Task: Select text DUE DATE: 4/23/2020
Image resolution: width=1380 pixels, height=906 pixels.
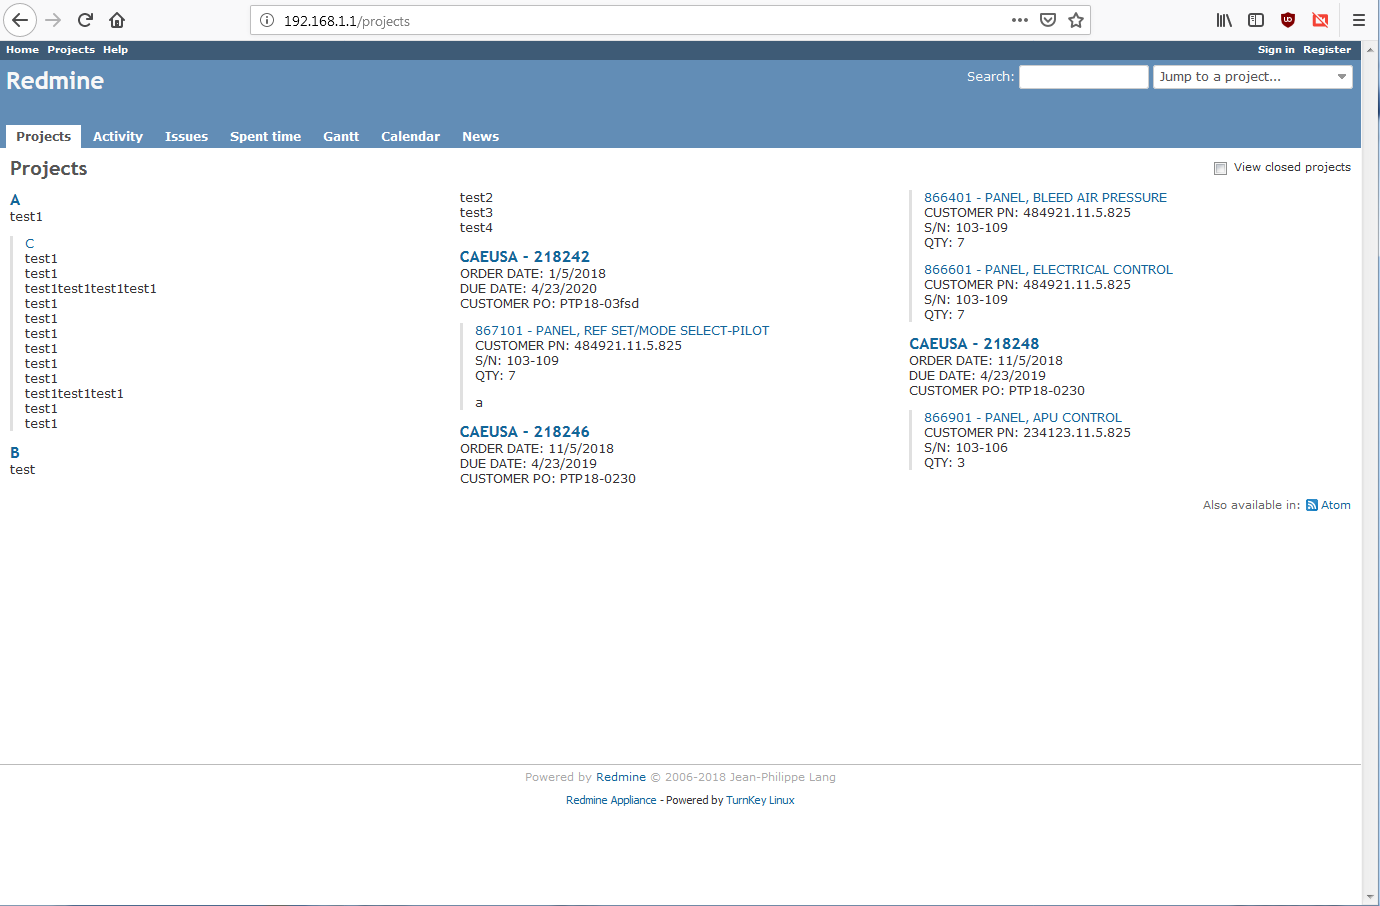Action: coord(528,288)
